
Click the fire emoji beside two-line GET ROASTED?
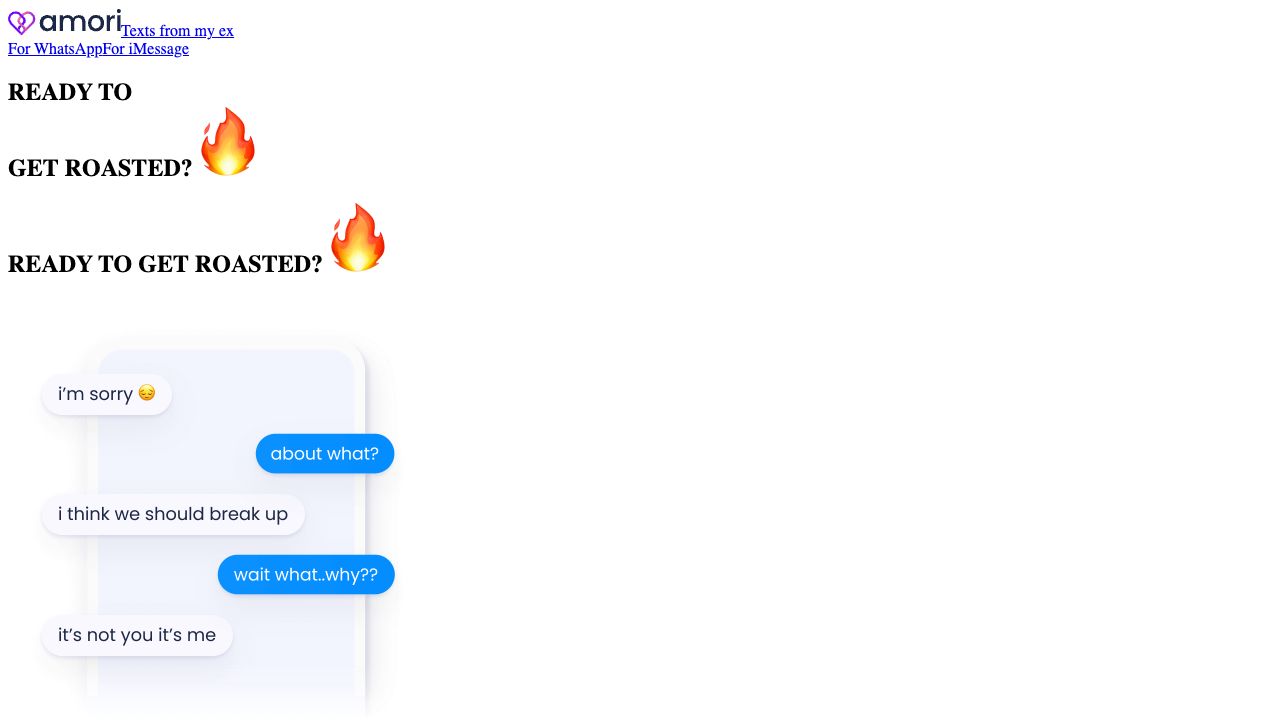(x=228, y=142)
